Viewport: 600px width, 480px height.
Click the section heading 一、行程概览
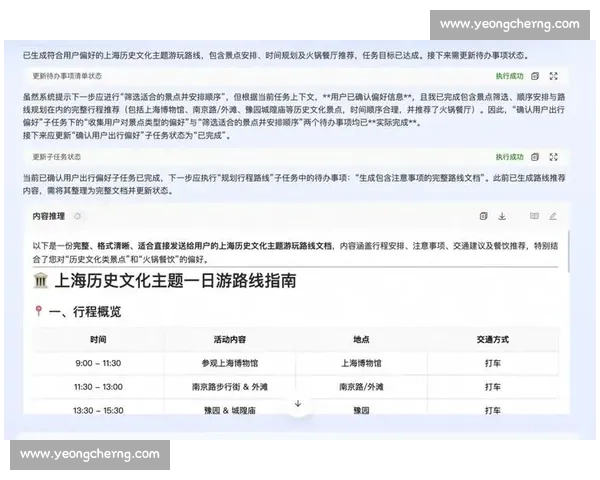point(85,312)
